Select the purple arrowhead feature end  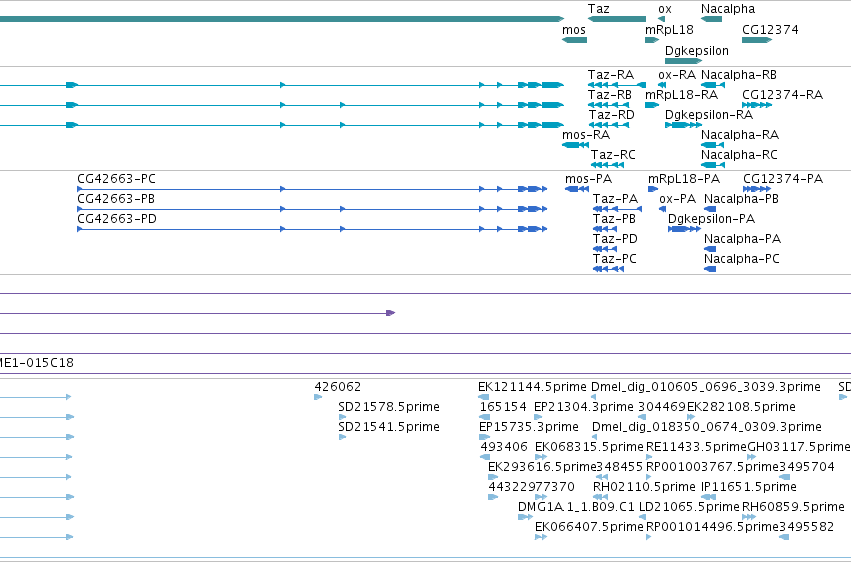(391, 313)
